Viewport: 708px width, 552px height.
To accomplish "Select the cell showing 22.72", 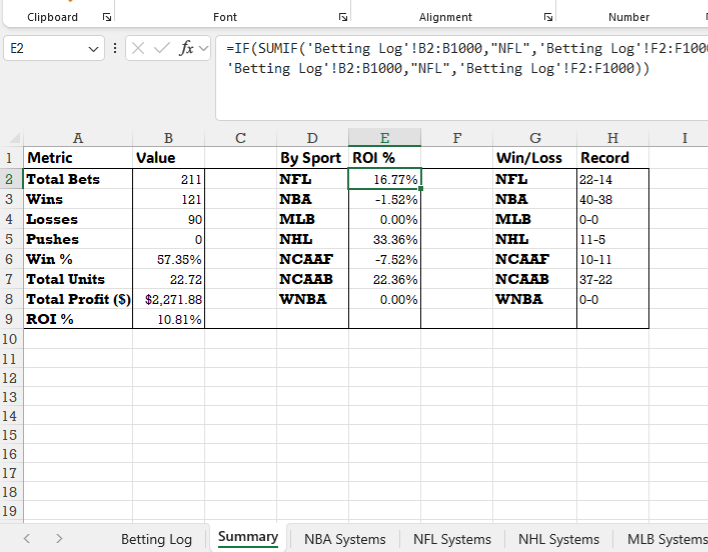I will point(168,279).
